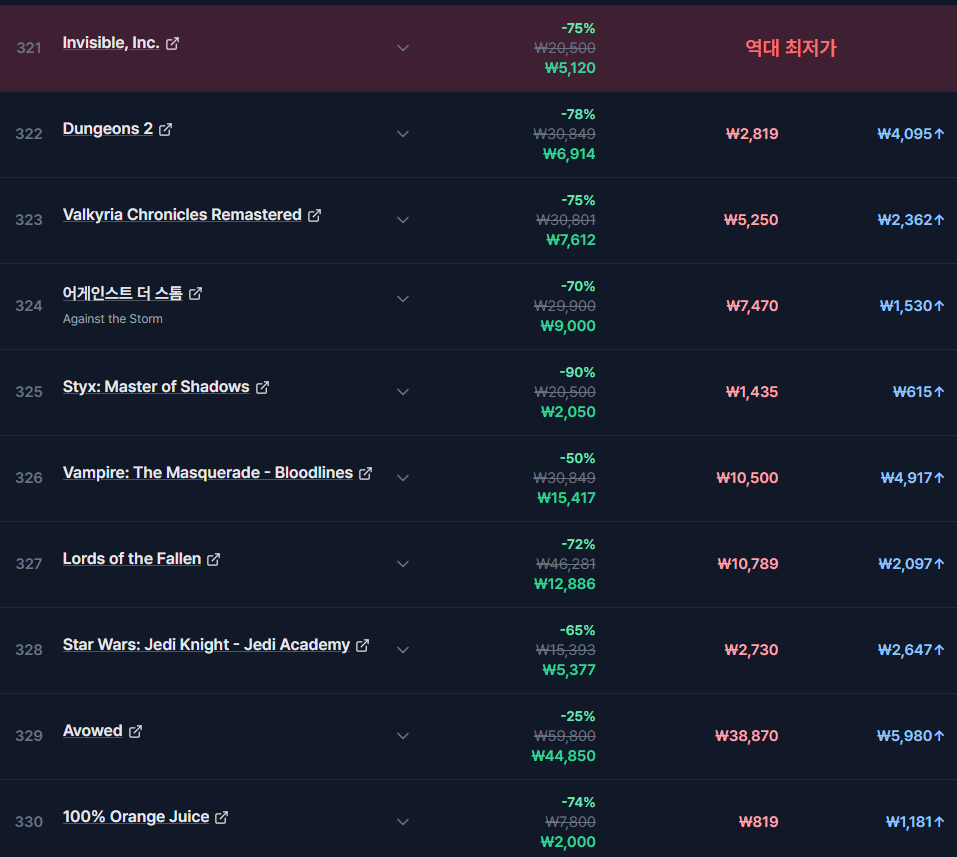Click the ₩1,181 price difference value

(915, 822)
